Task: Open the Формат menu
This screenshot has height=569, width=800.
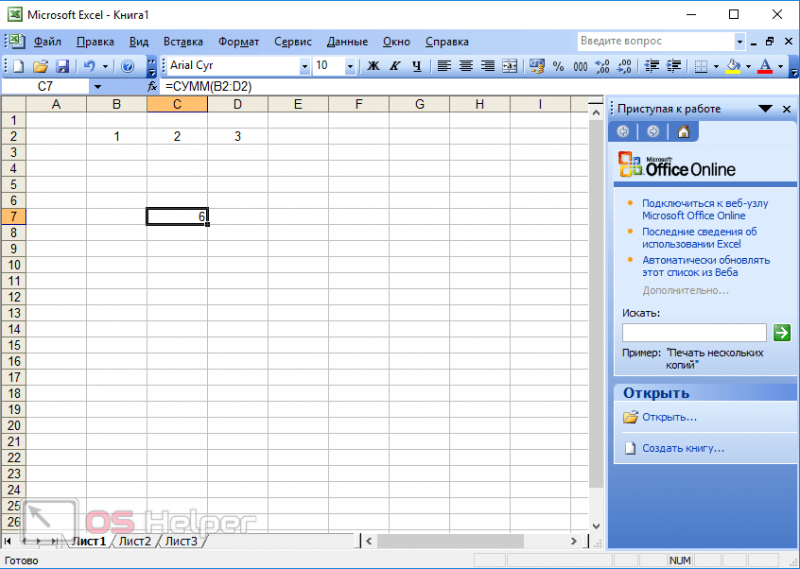Action: click(238, 42)
